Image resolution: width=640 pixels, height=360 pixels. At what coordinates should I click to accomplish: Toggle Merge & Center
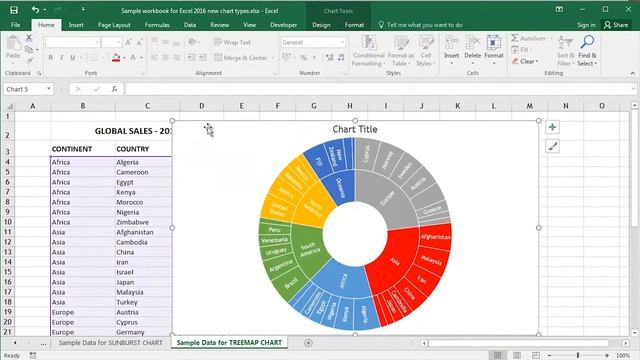(241, 58)
